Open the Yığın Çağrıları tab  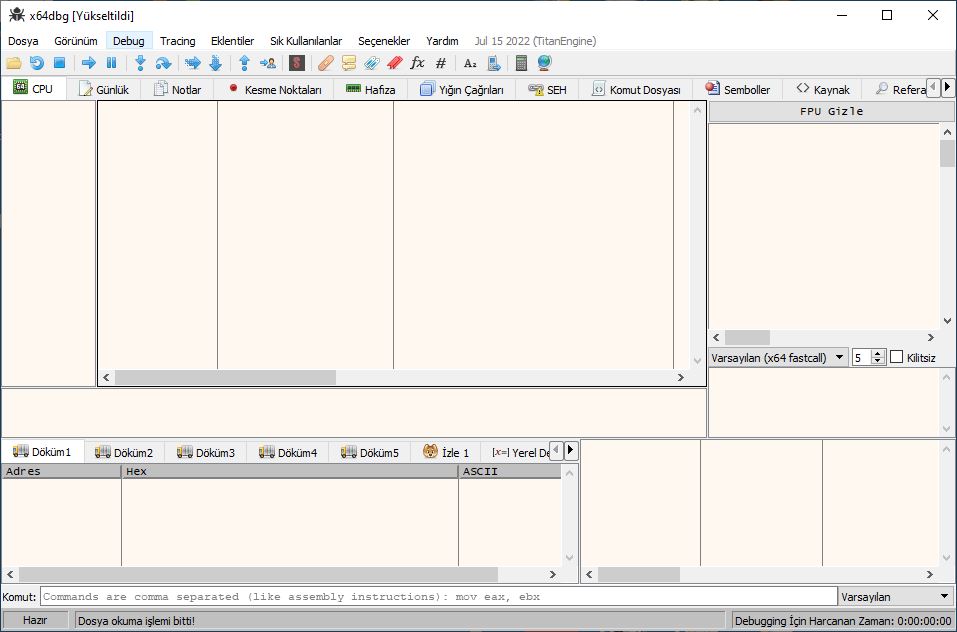461,90
